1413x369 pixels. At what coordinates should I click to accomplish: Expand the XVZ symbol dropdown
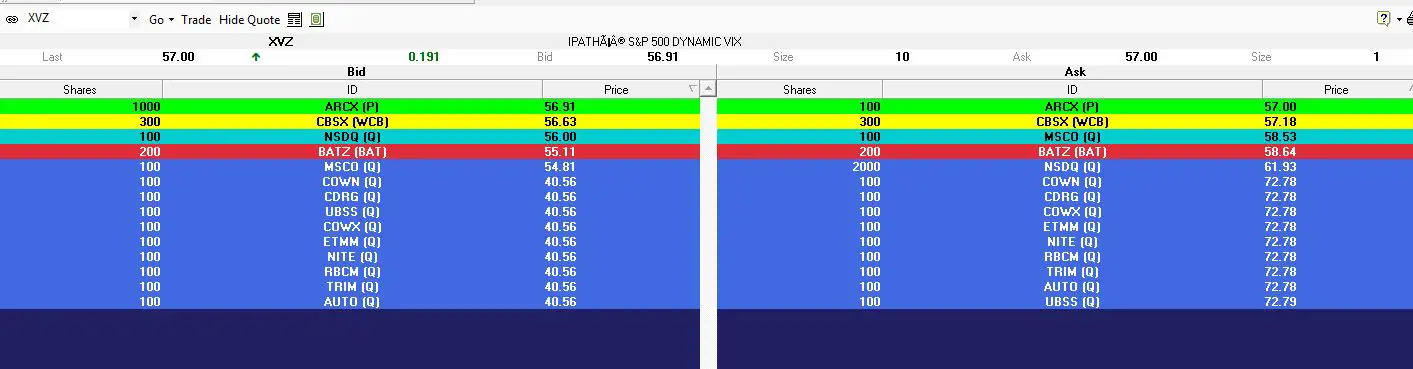(135, 19)
